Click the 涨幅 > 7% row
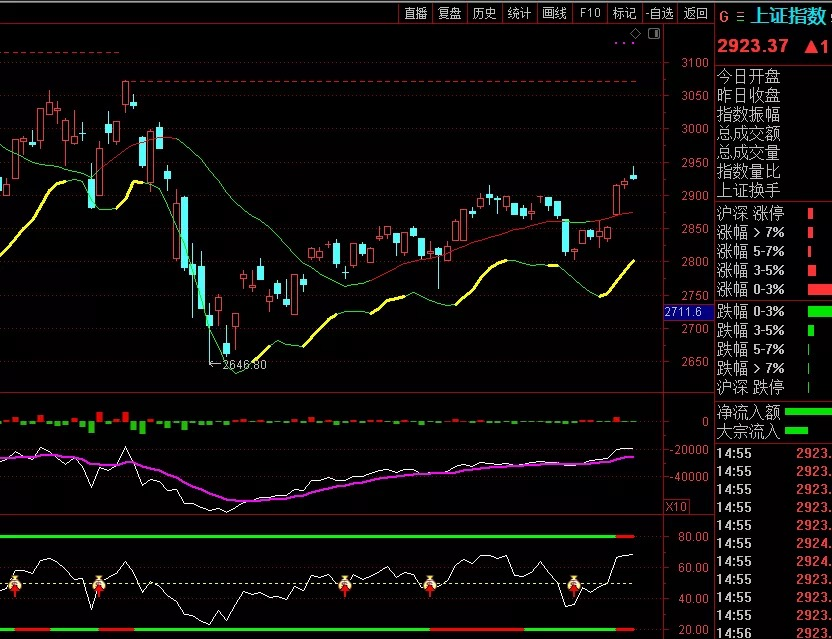The image size is (832, 639). point(774,232)
